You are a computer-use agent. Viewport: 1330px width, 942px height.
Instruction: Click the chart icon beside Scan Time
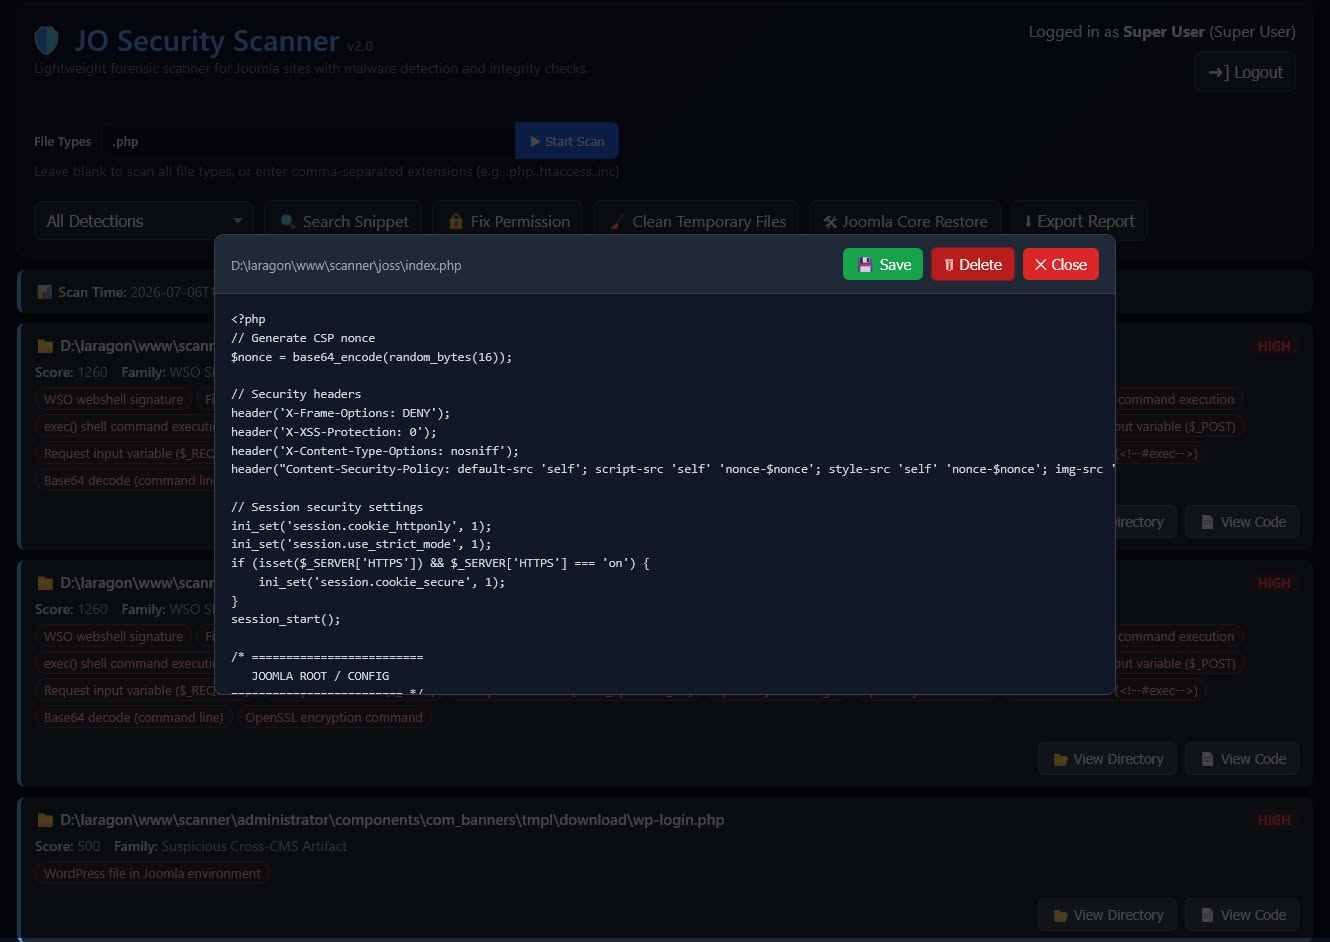click(x=44, y=292)
